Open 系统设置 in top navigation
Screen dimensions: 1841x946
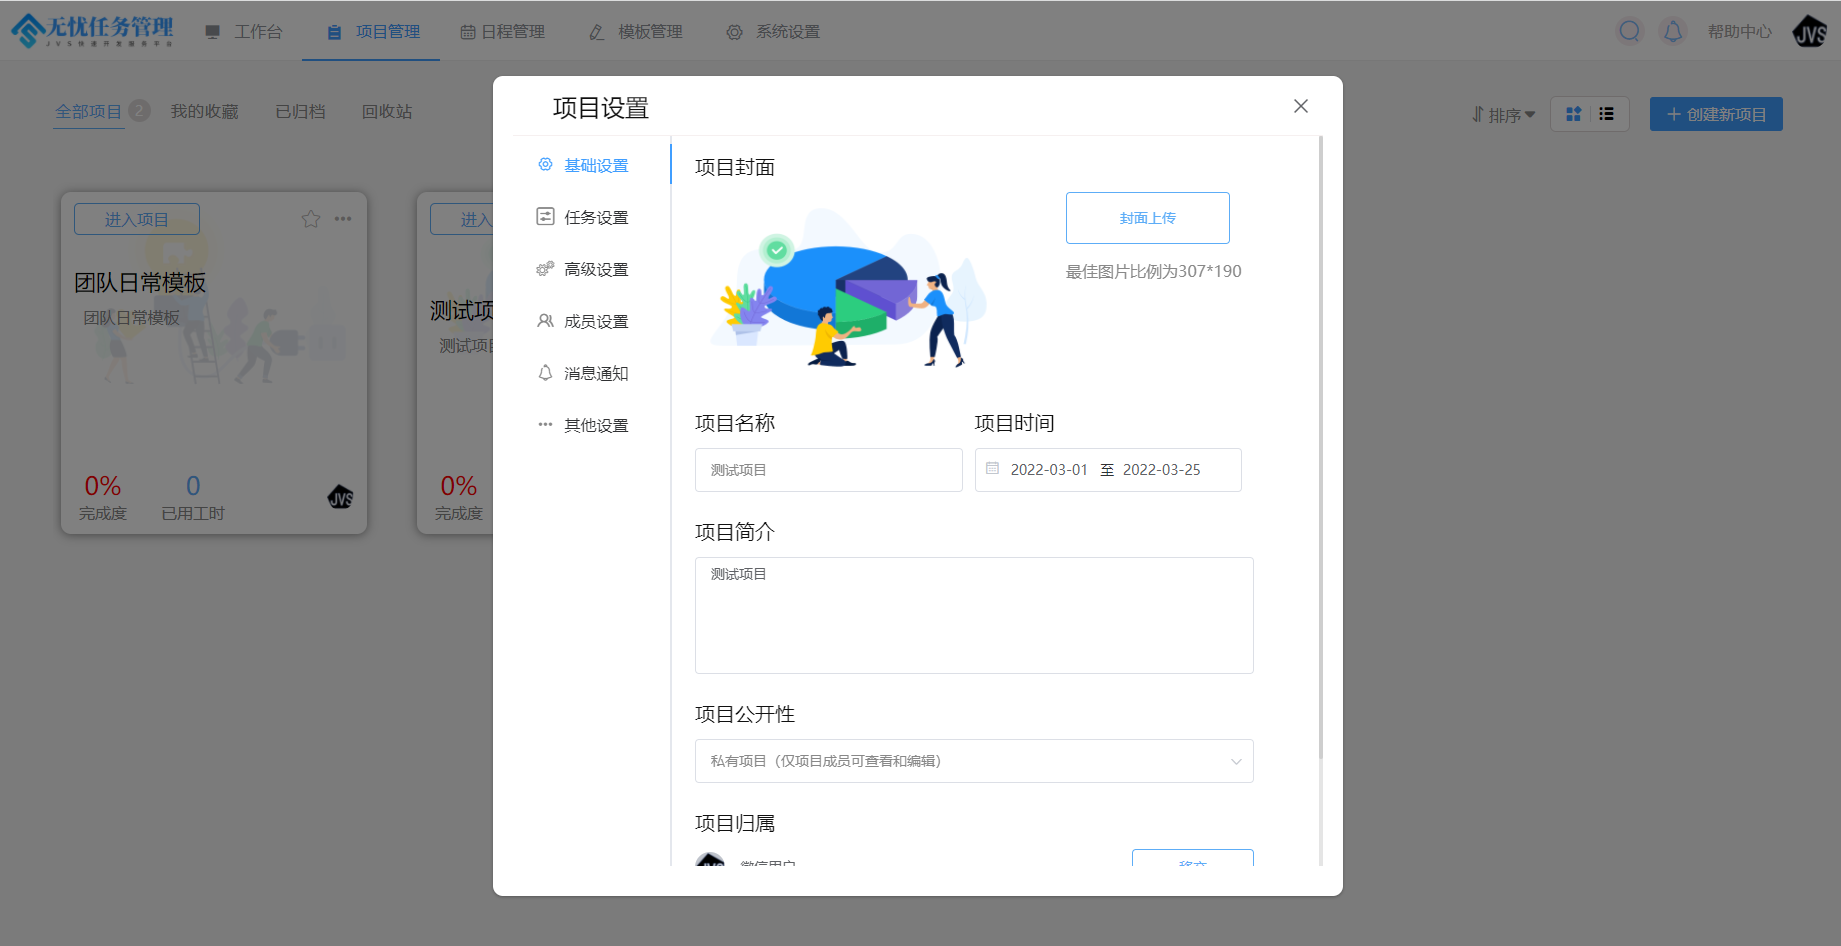[773, 32]
